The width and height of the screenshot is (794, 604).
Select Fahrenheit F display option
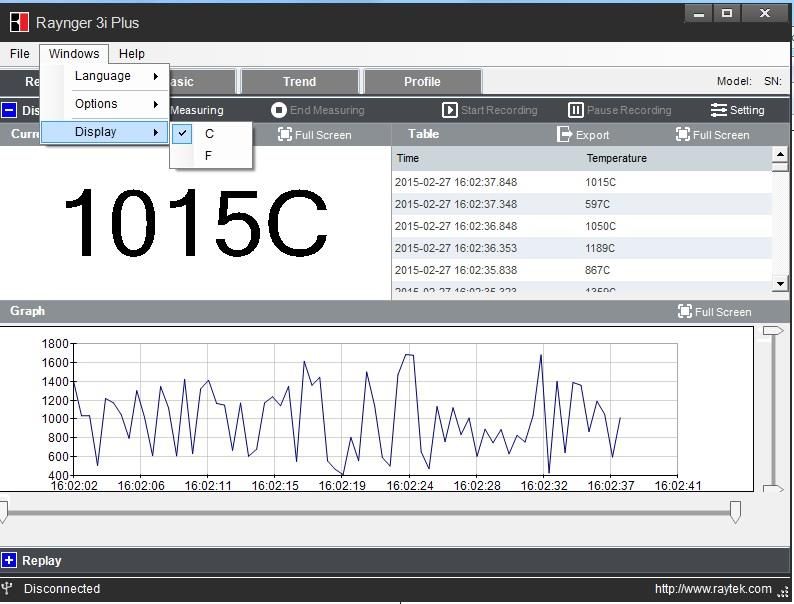[211, 155]
